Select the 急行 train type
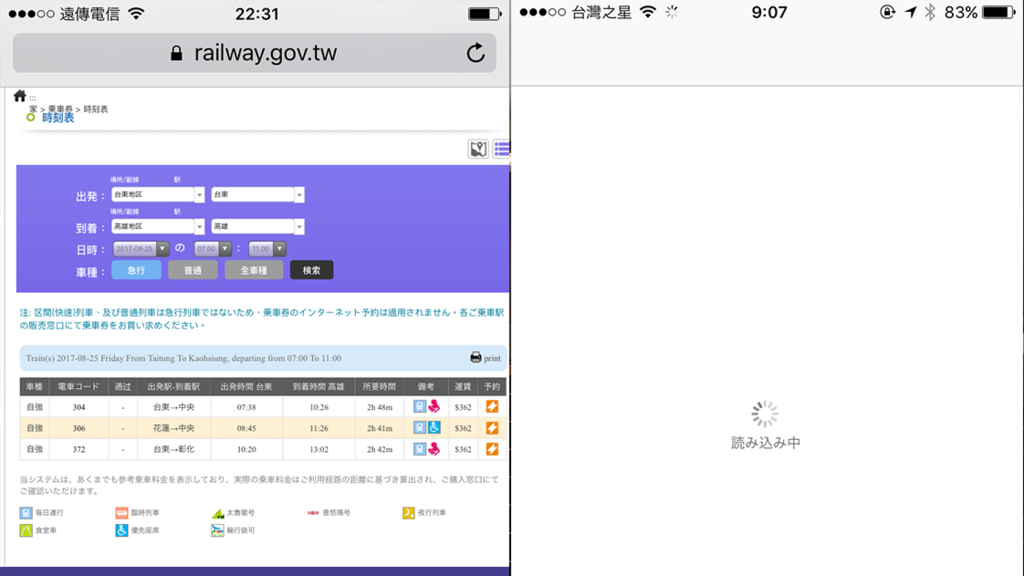 136,270
